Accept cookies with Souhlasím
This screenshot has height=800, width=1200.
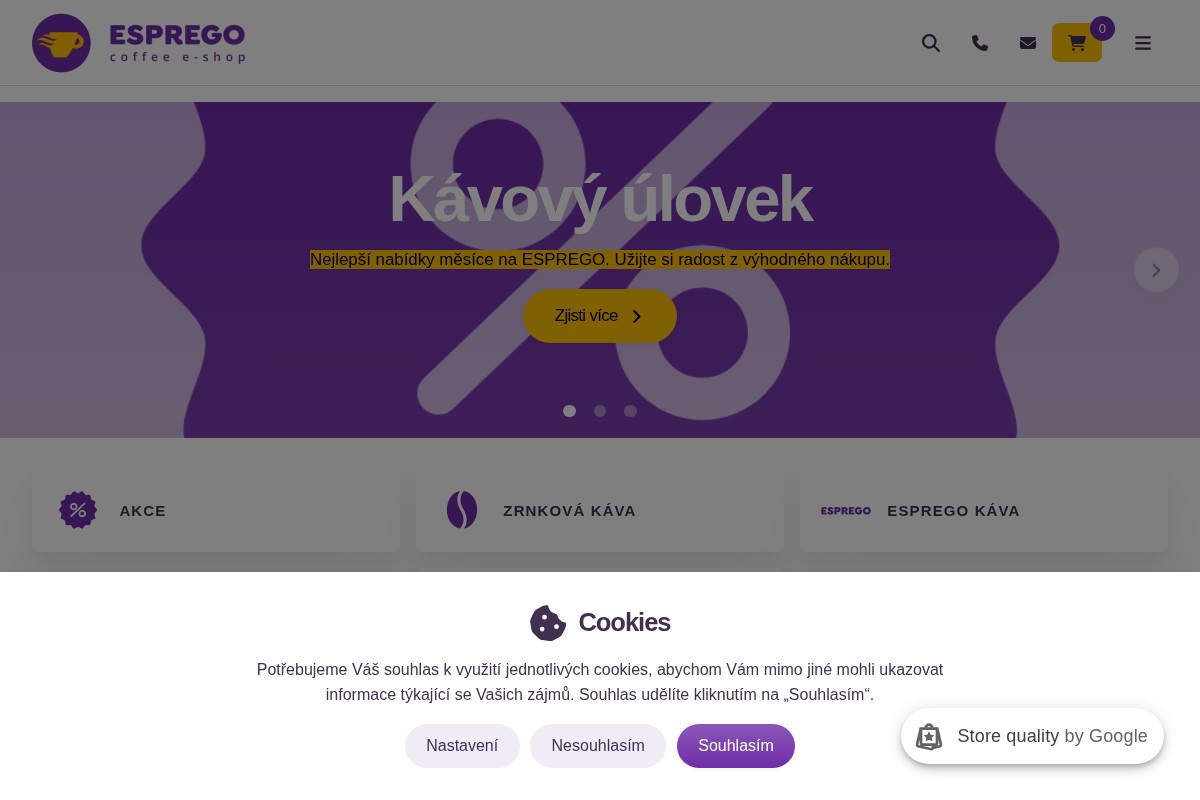[x=736, y=746]
